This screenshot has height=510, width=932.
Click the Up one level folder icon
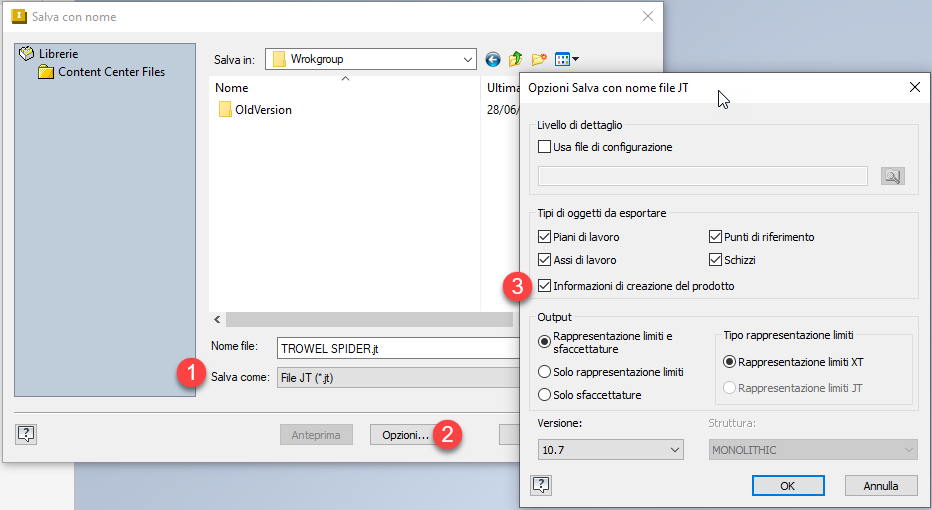click(515, 59)
